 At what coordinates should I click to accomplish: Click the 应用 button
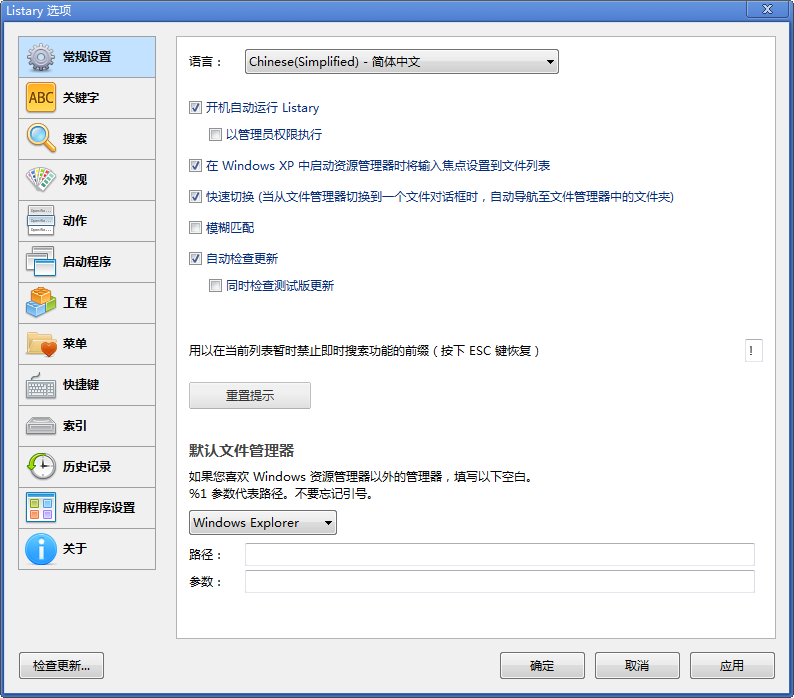[732, 665]
